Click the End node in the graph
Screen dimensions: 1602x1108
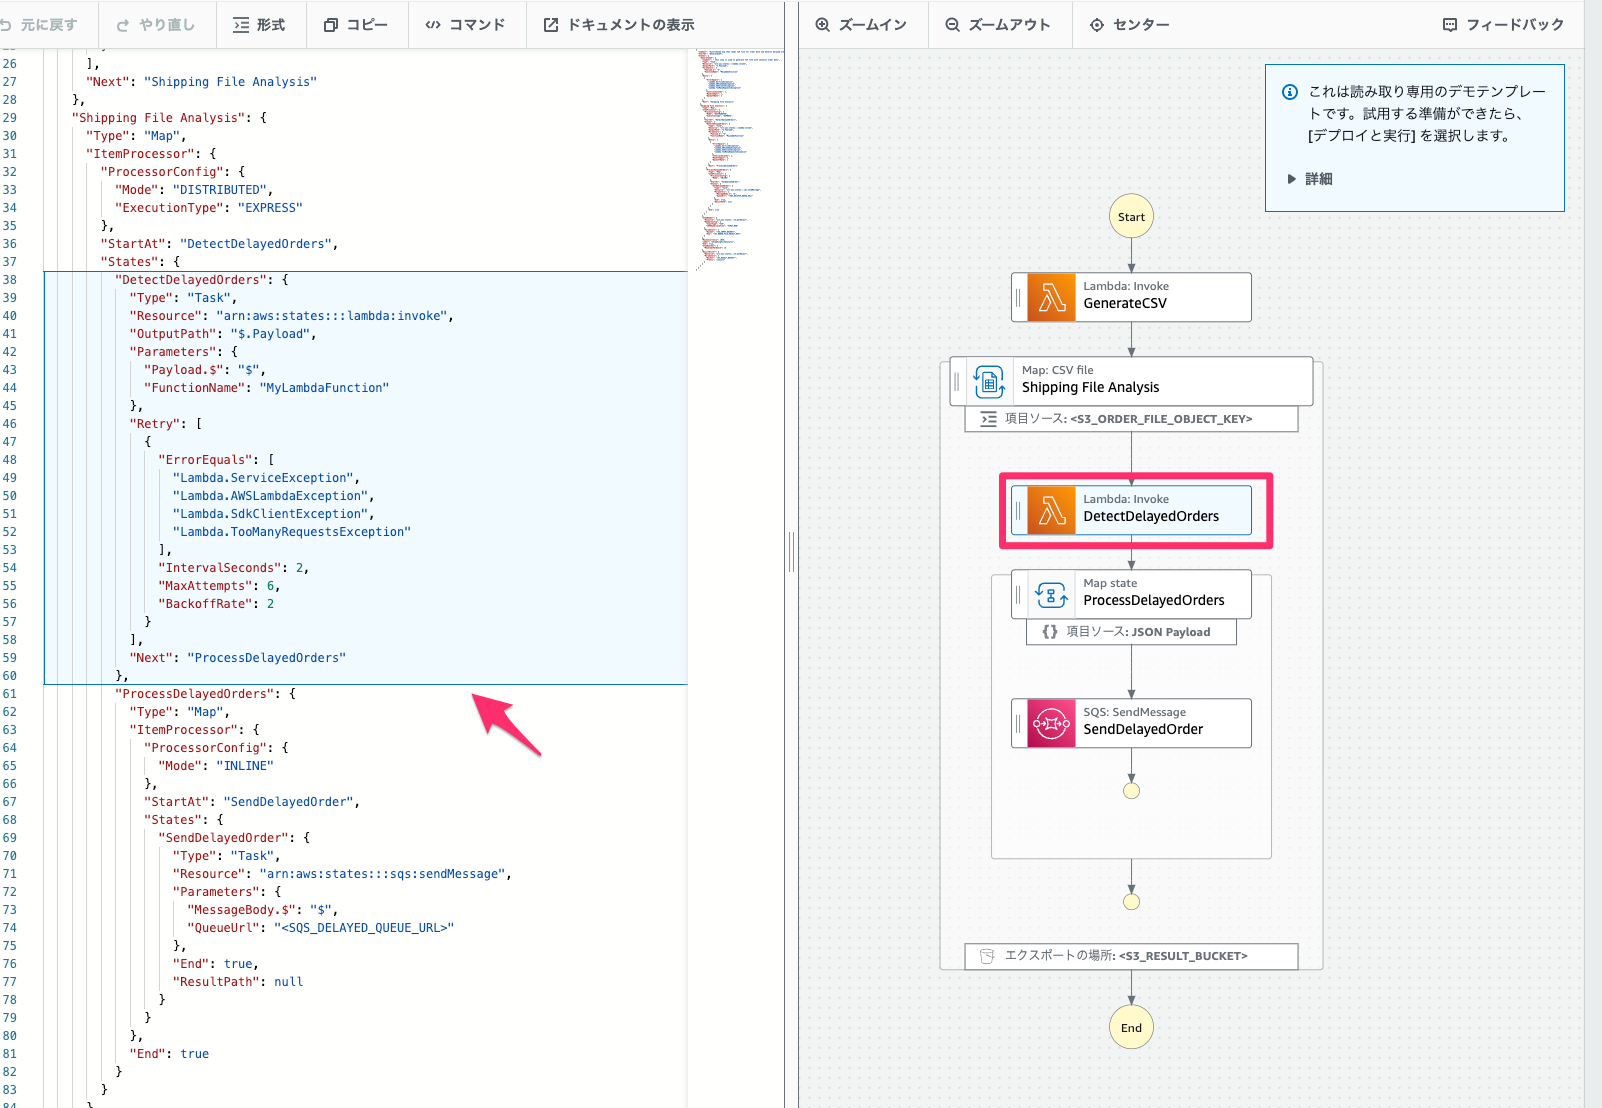pos(1130,1026)
